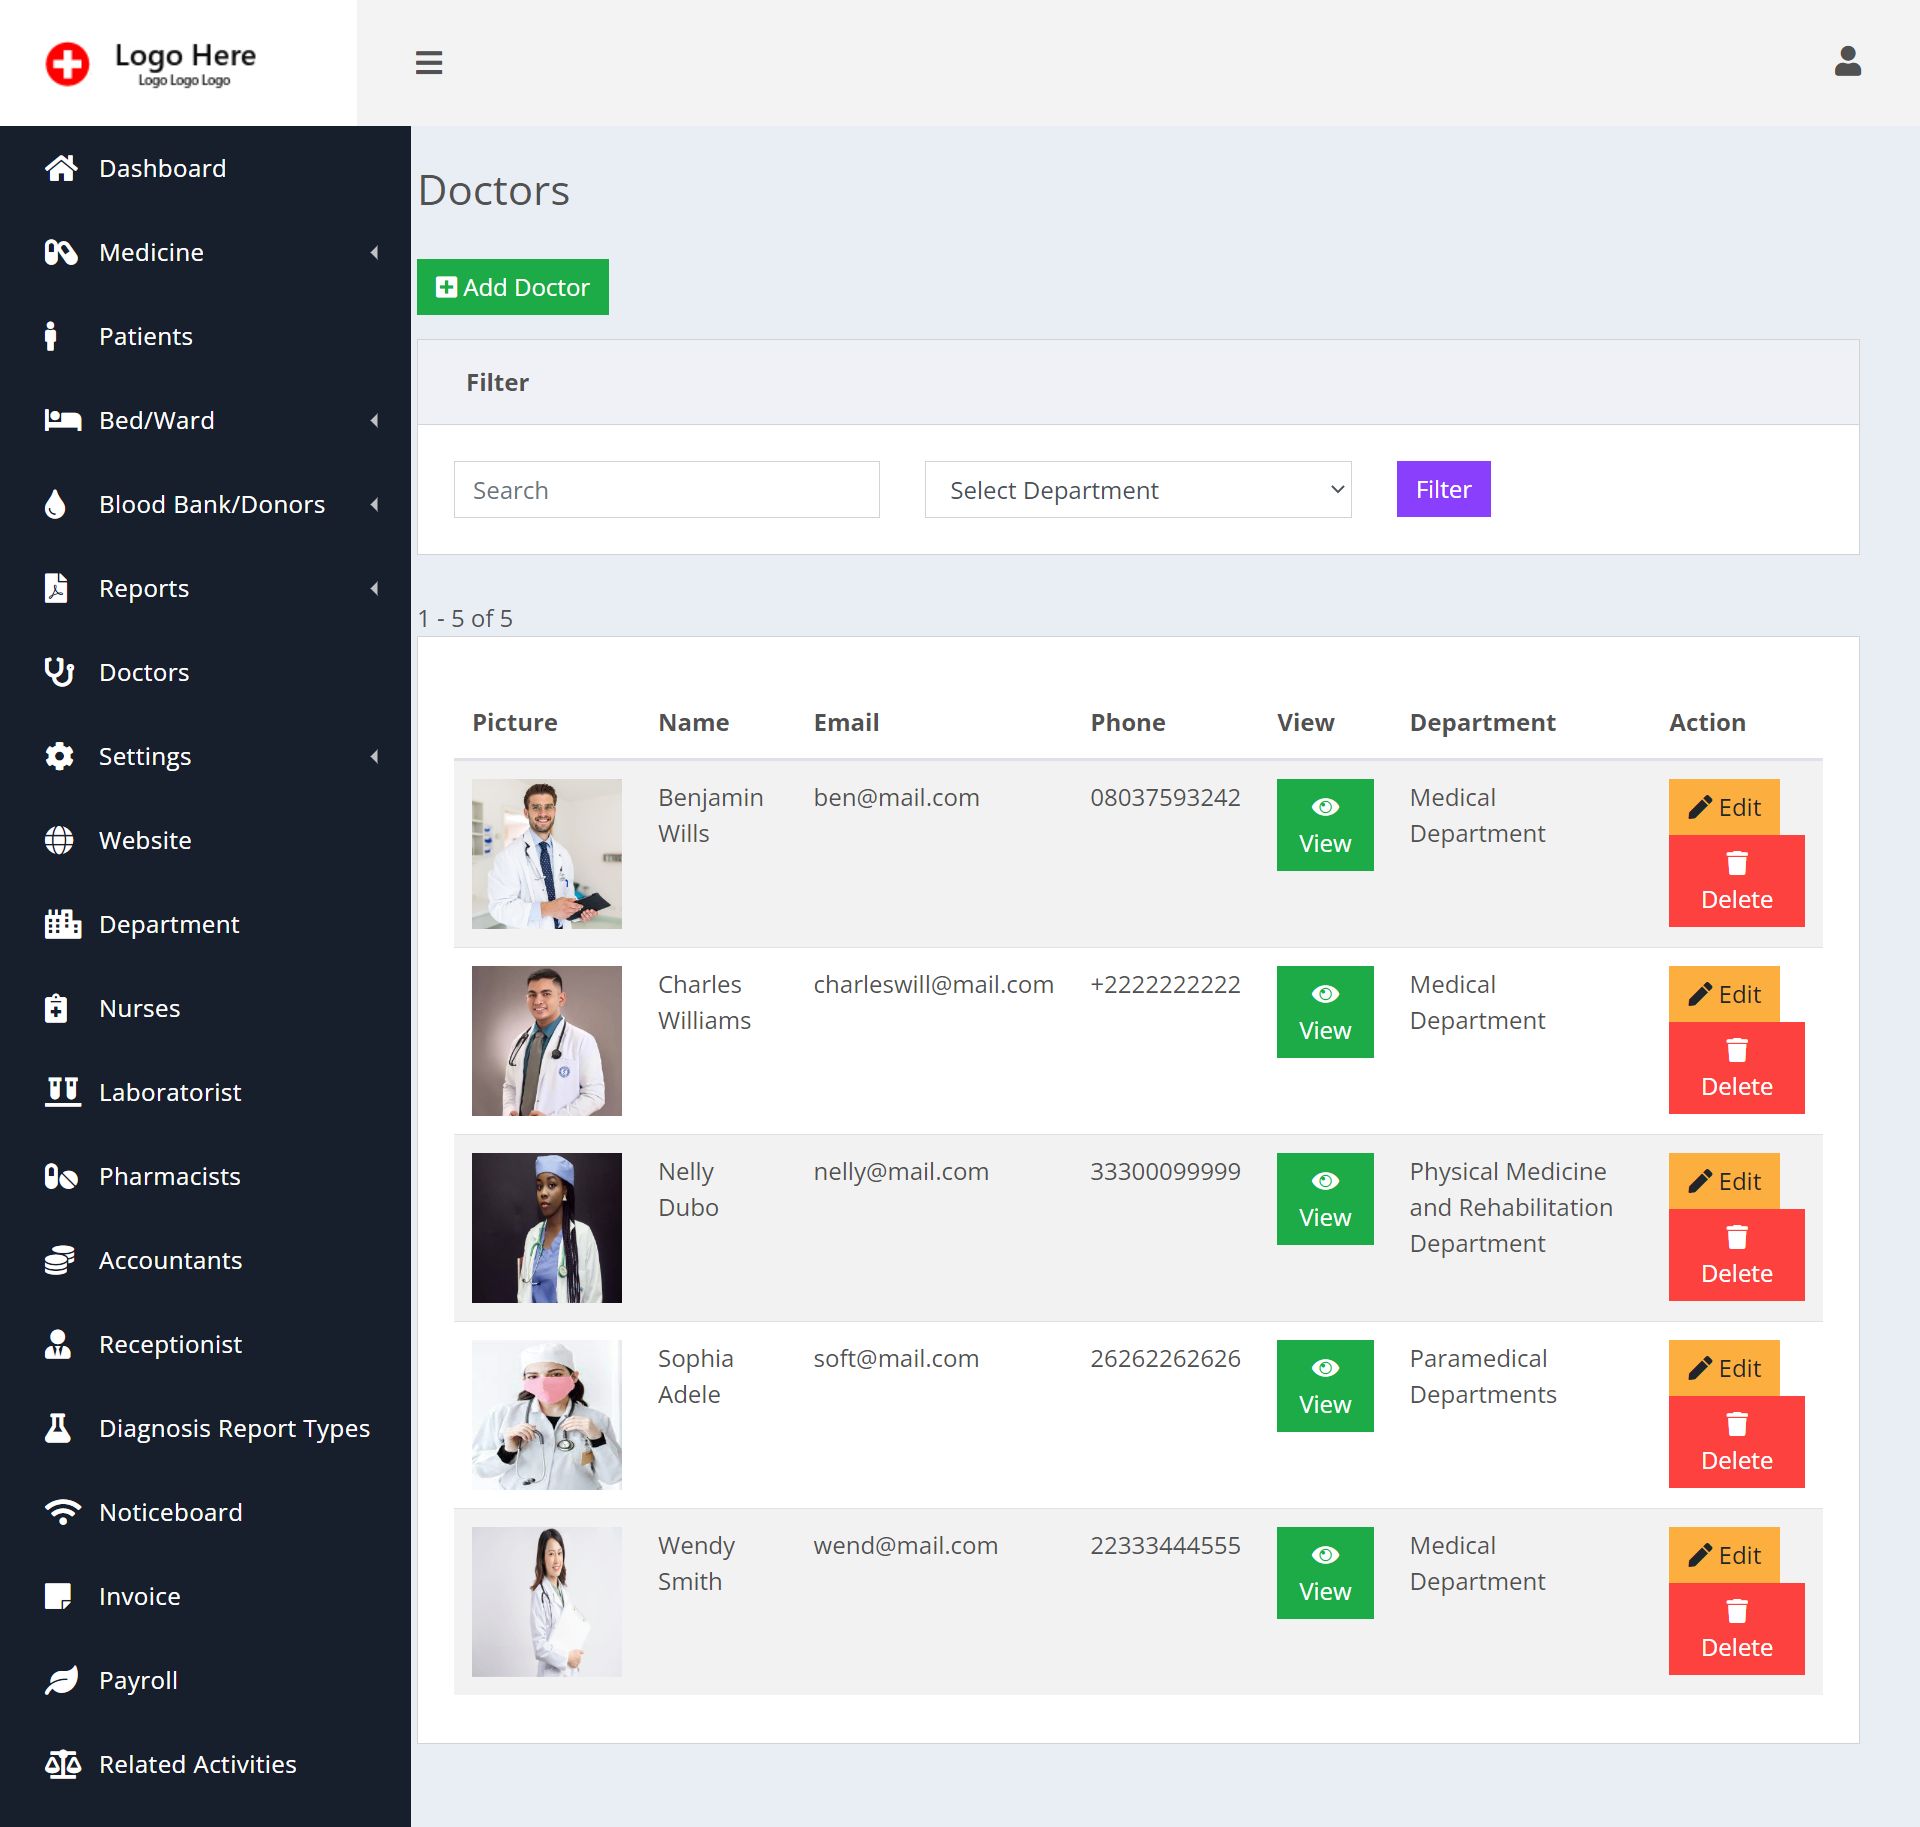Open Related Activities from the sidebar
The height and width of the screenshot is (1827, 1920).
pyautogui.click(x=196, y=1764)
